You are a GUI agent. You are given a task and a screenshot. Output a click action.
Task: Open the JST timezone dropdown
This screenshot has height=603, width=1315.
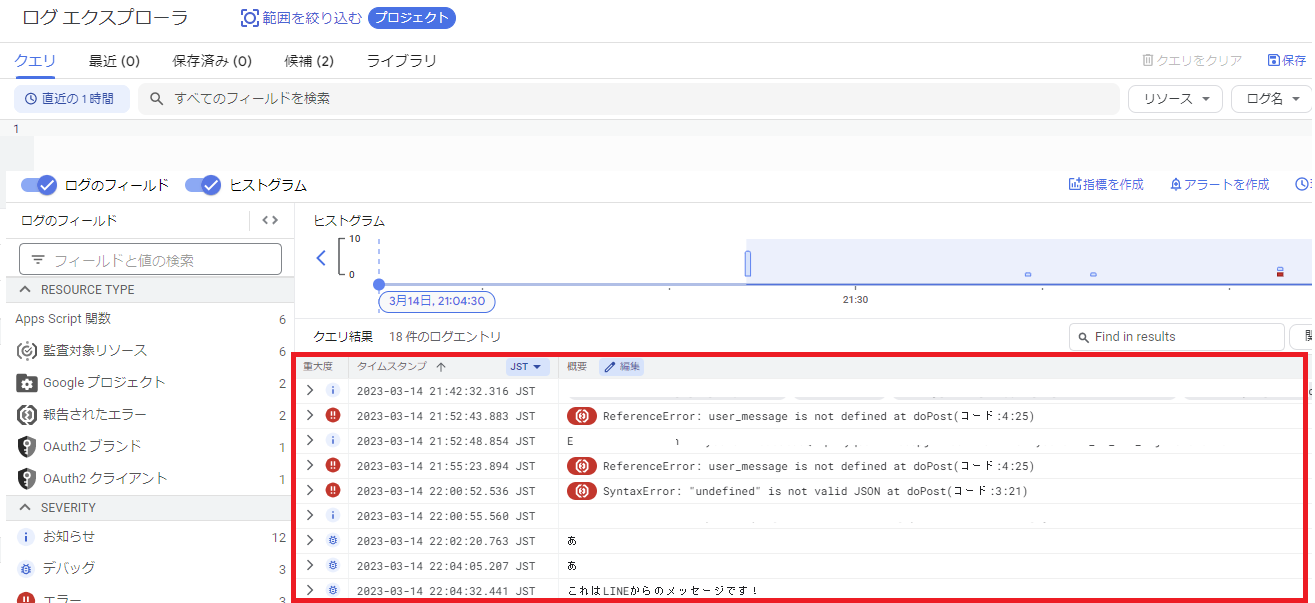click(527, 366)
